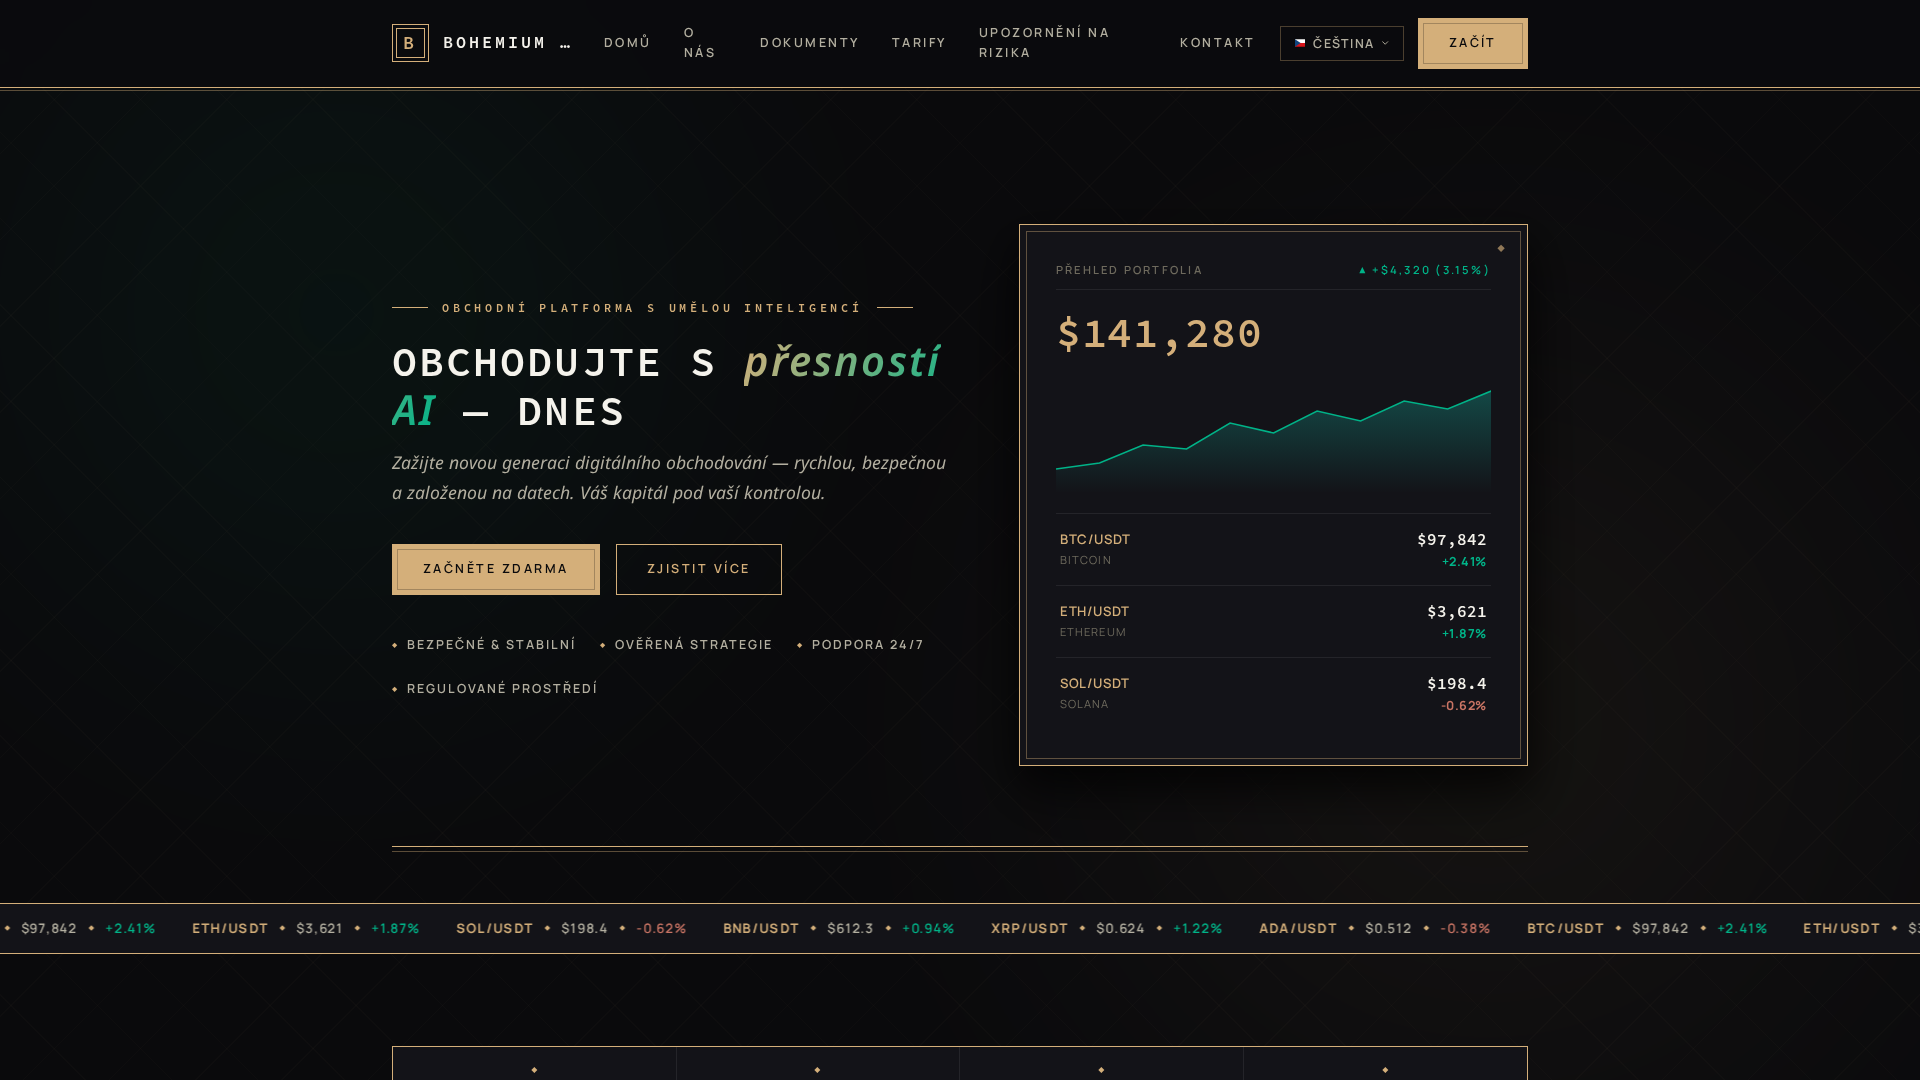
Task: Click SOL/USDT in the ticker strip
Action: coord(495,929)
